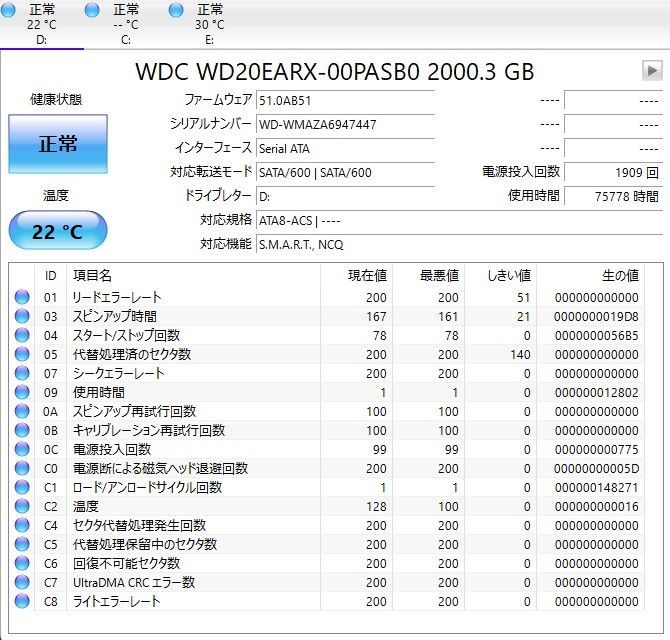The image size is (670, 640).
Task: Click status orb for ID 04 row
Action: pos(22,335)
